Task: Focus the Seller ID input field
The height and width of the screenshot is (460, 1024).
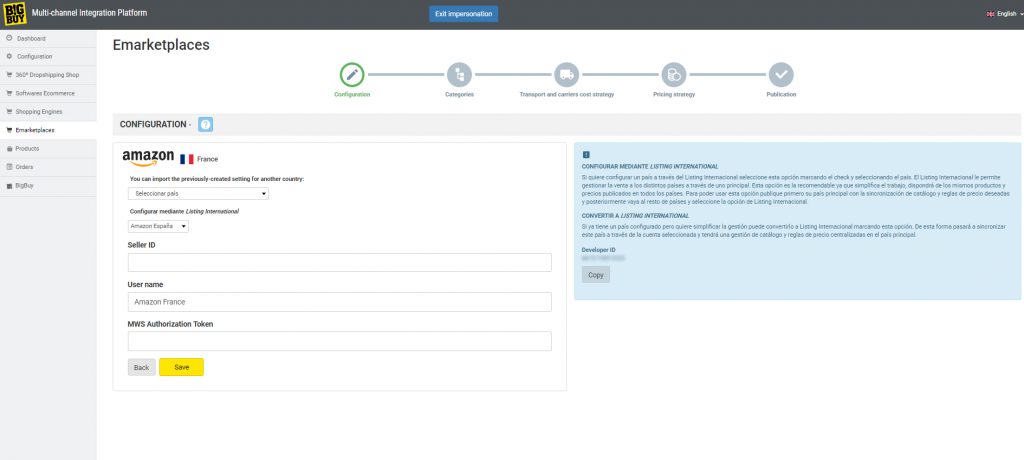Action: (x=340, y=263)
